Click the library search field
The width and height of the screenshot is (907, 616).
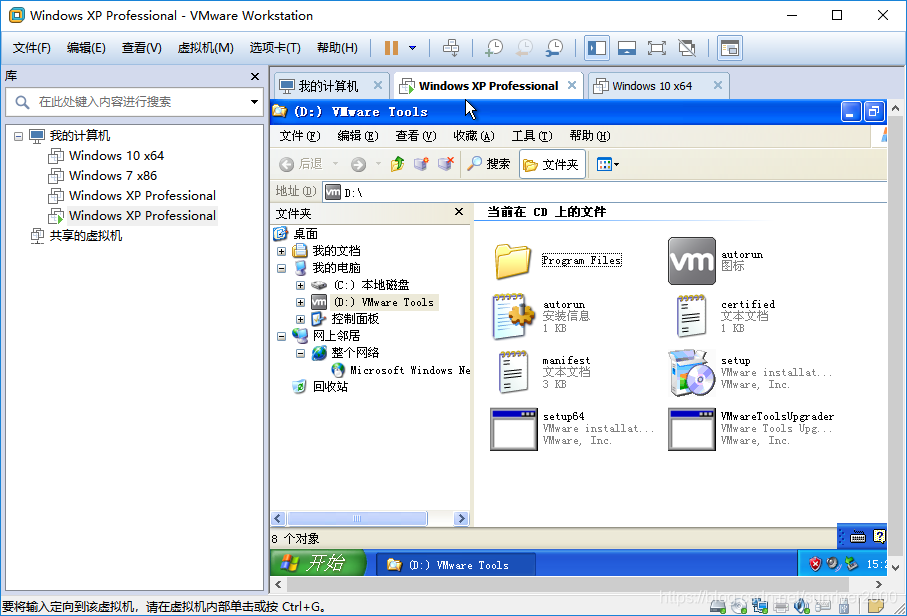pos(134,102)
